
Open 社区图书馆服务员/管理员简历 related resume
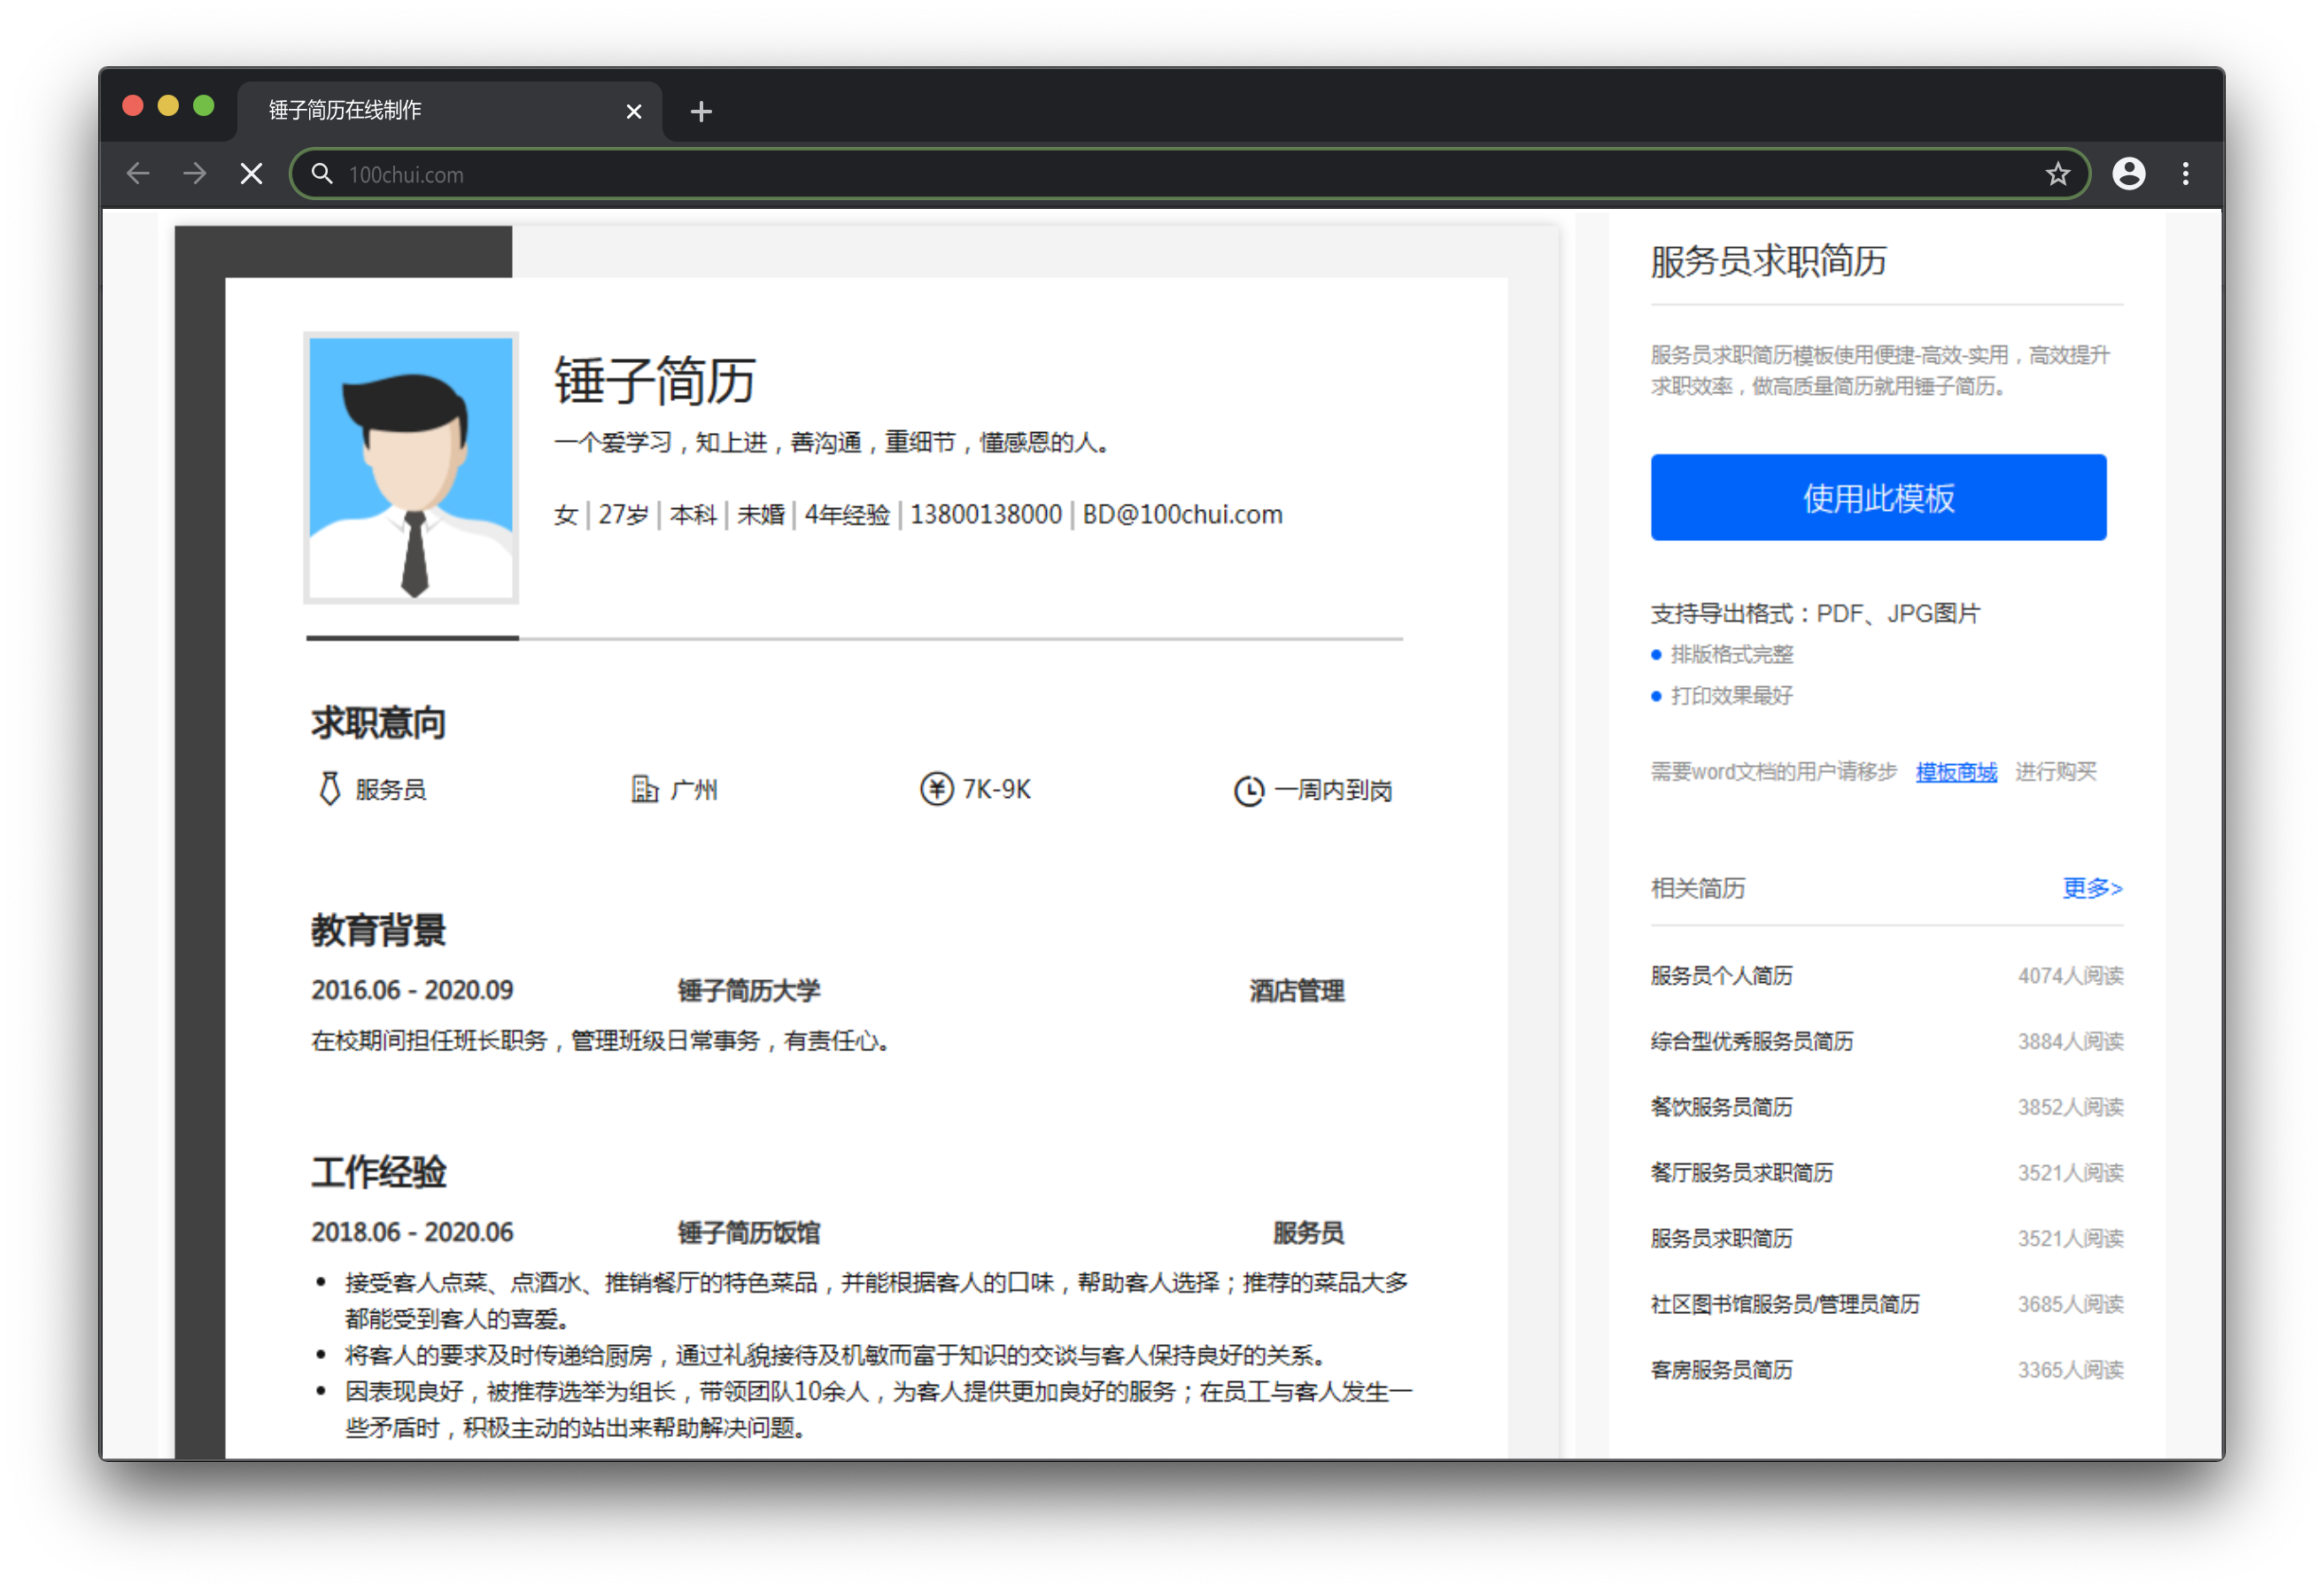(1784, 1304)
